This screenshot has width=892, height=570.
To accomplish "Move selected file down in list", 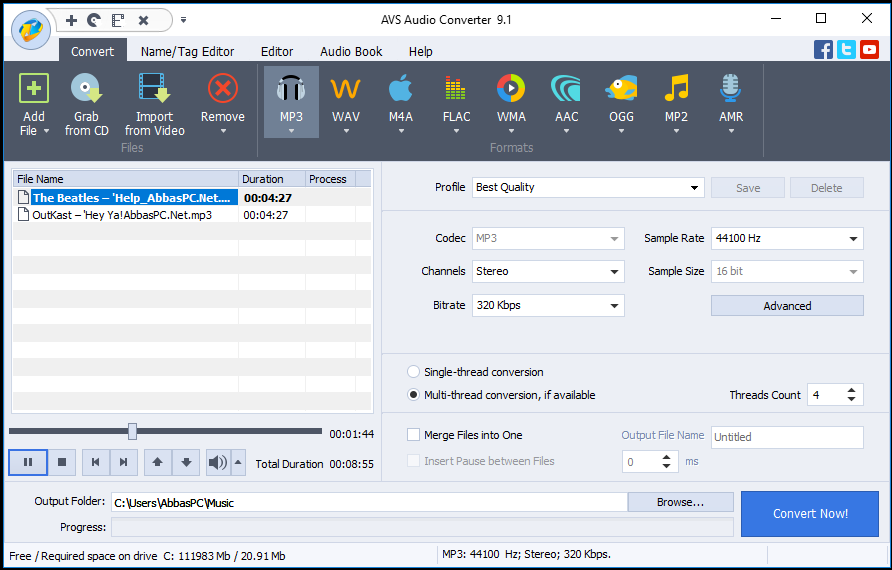I will tap(186, 462).
